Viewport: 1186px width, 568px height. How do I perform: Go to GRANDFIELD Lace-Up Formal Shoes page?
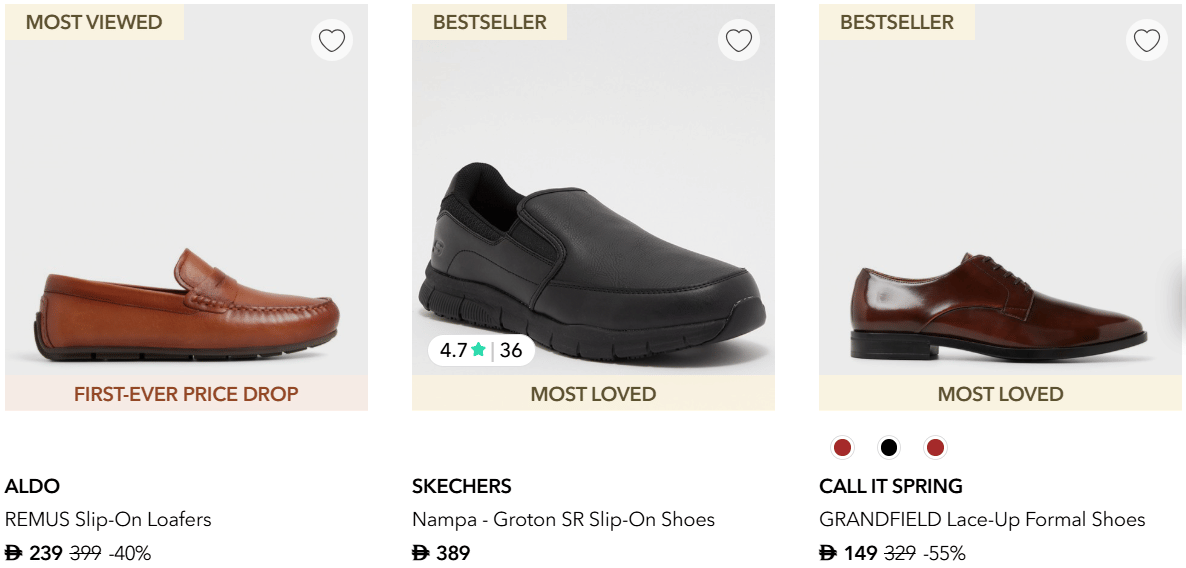pyautogui.click(x=981, y=519)
